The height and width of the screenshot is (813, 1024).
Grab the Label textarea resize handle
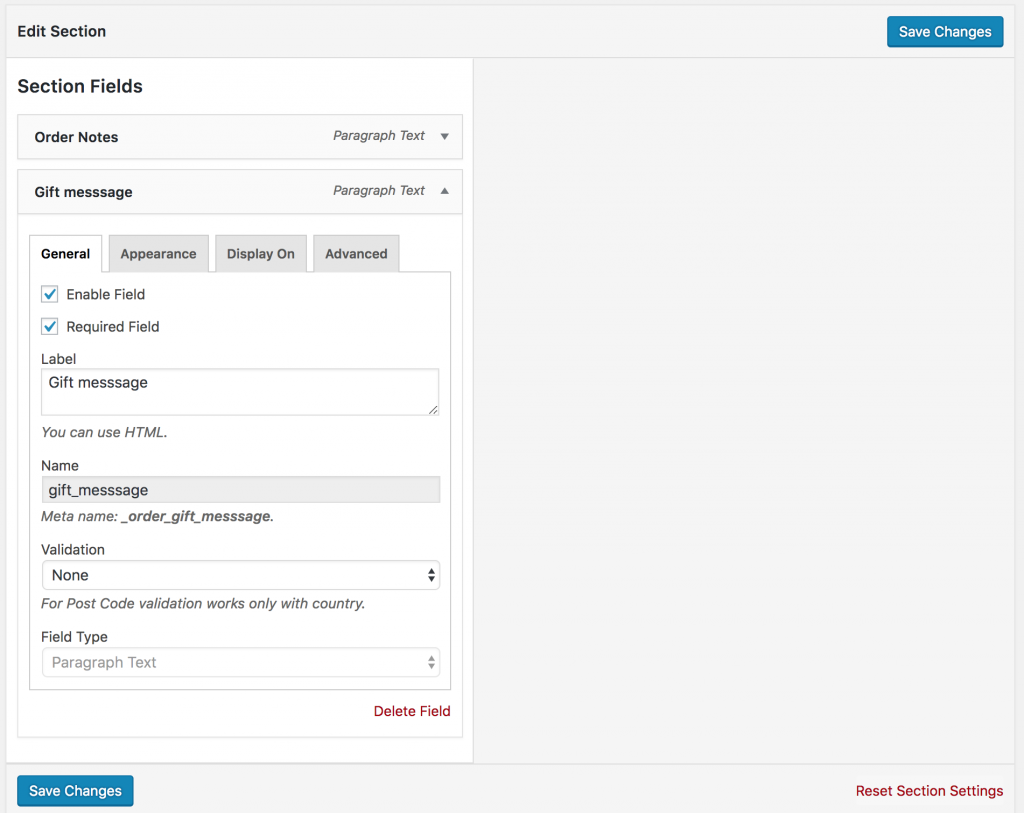coord(433,409)
